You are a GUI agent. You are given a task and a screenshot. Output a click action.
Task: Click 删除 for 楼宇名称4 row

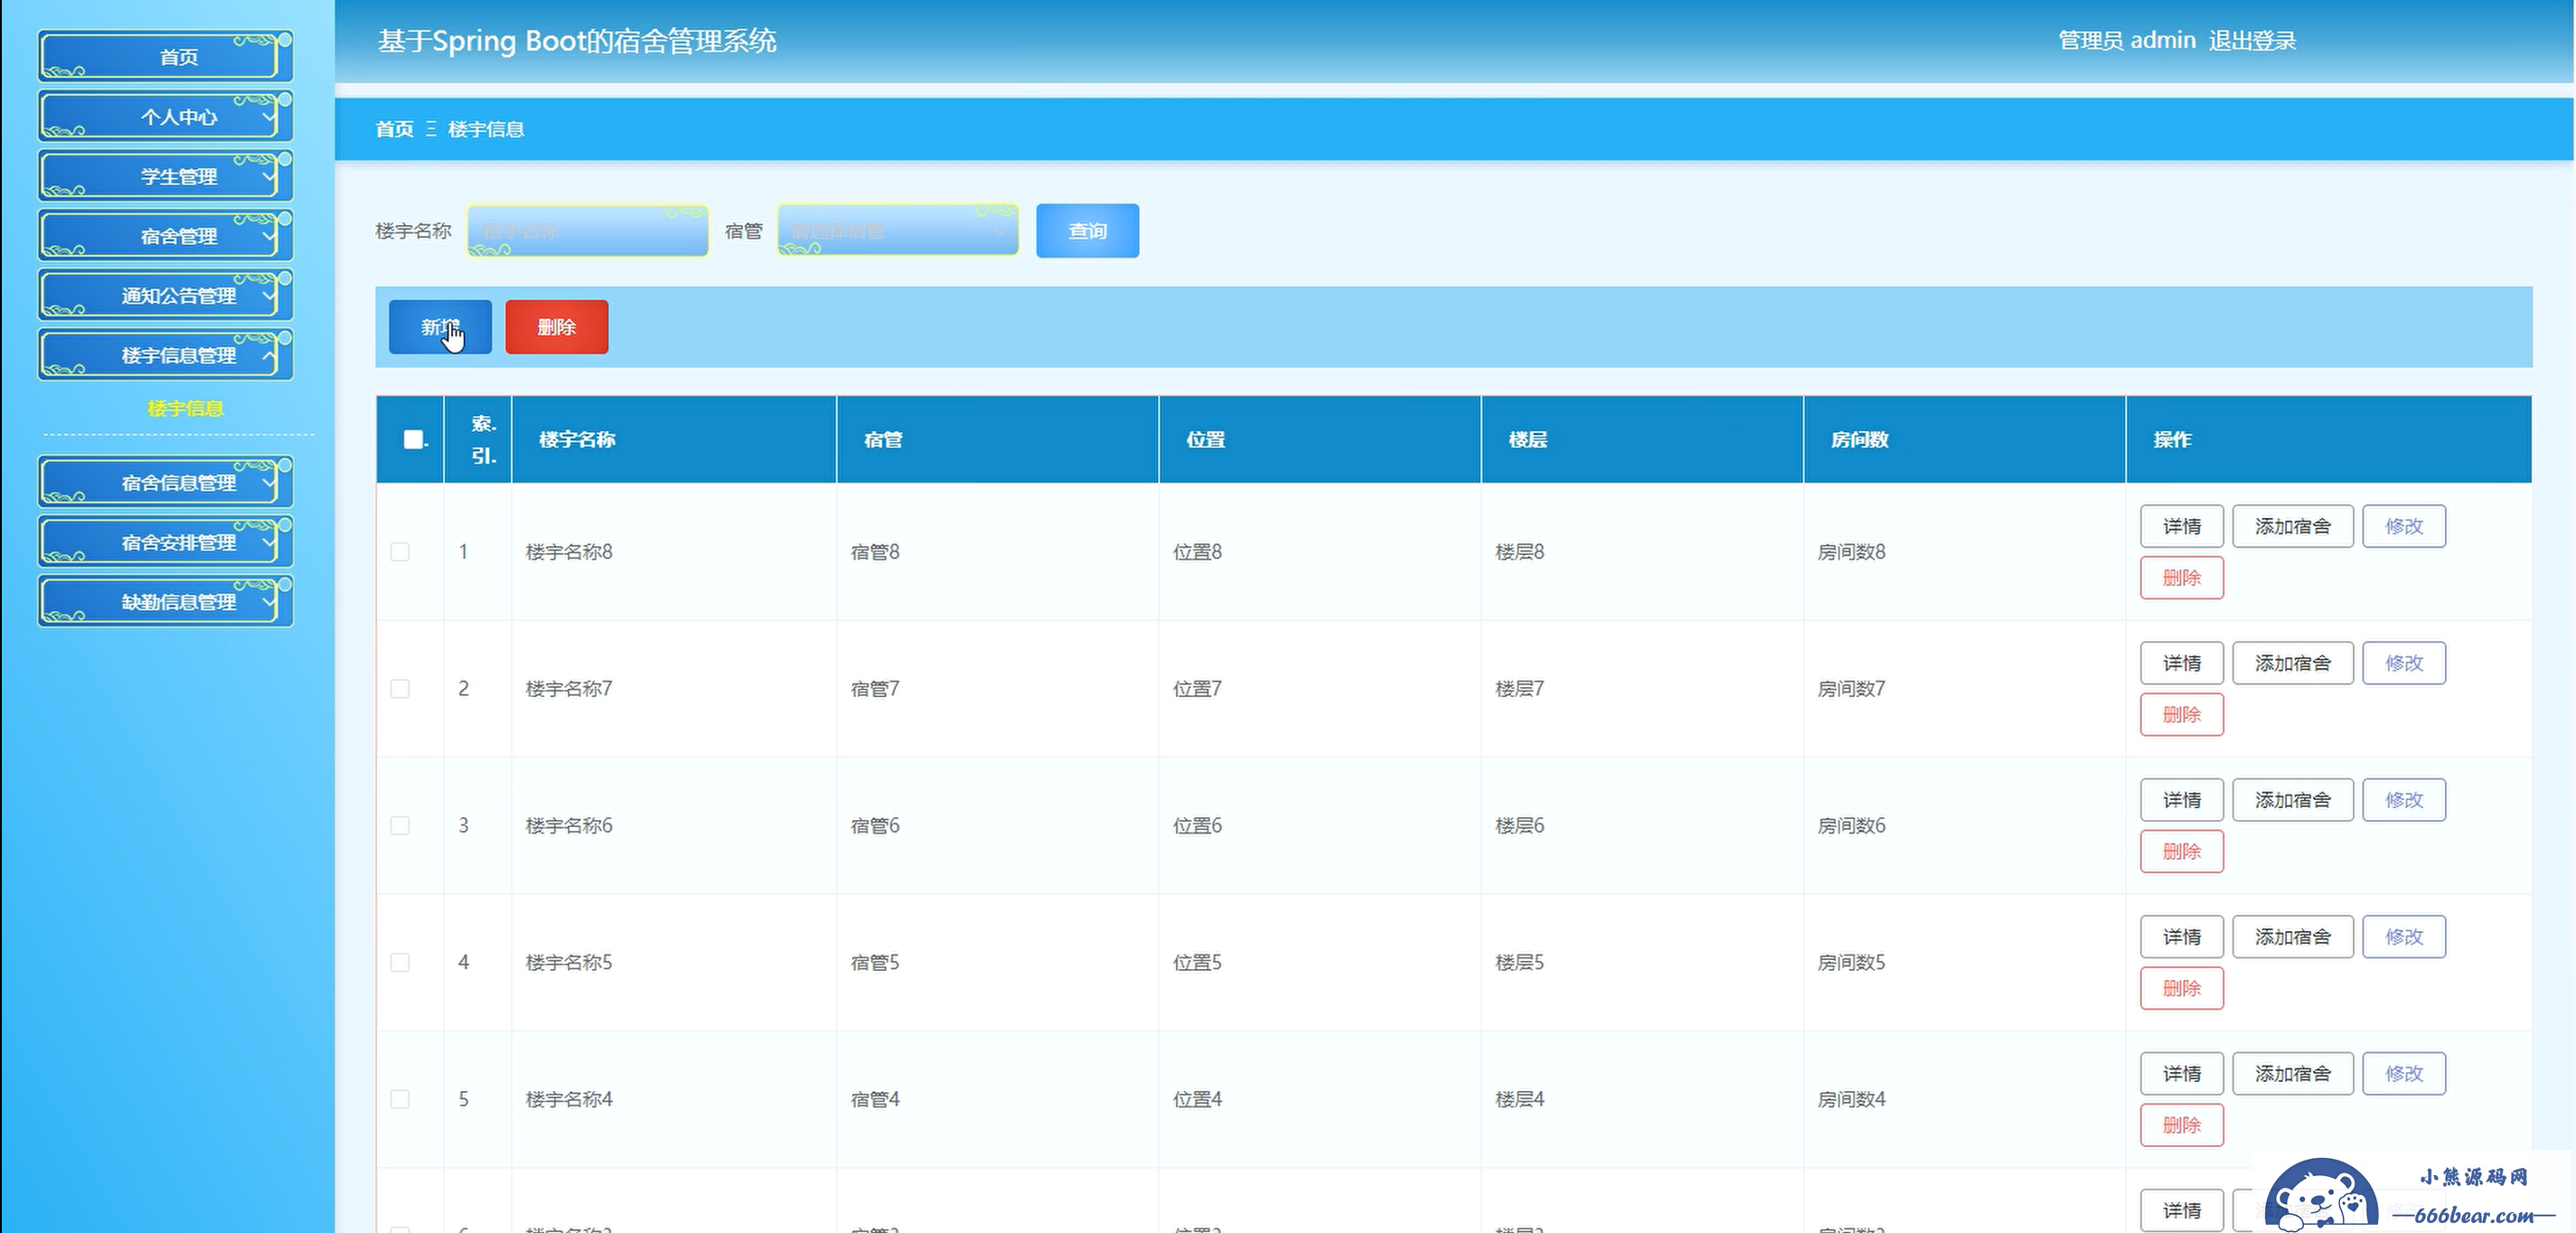2182,1126
